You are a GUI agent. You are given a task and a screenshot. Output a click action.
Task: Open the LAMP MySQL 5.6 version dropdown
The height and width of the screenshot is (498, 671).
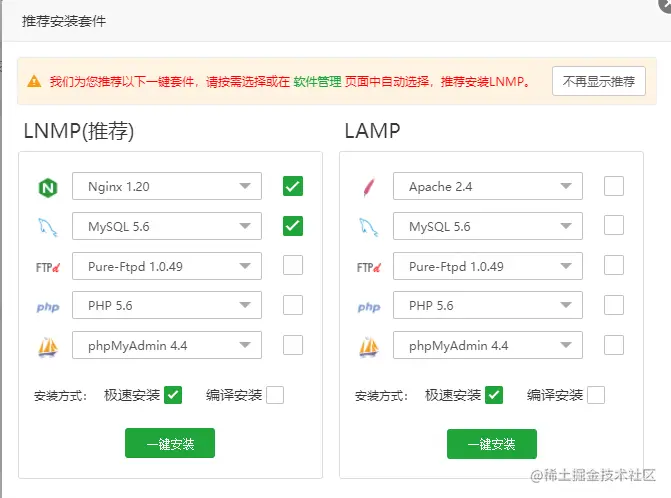pos(488,226)
